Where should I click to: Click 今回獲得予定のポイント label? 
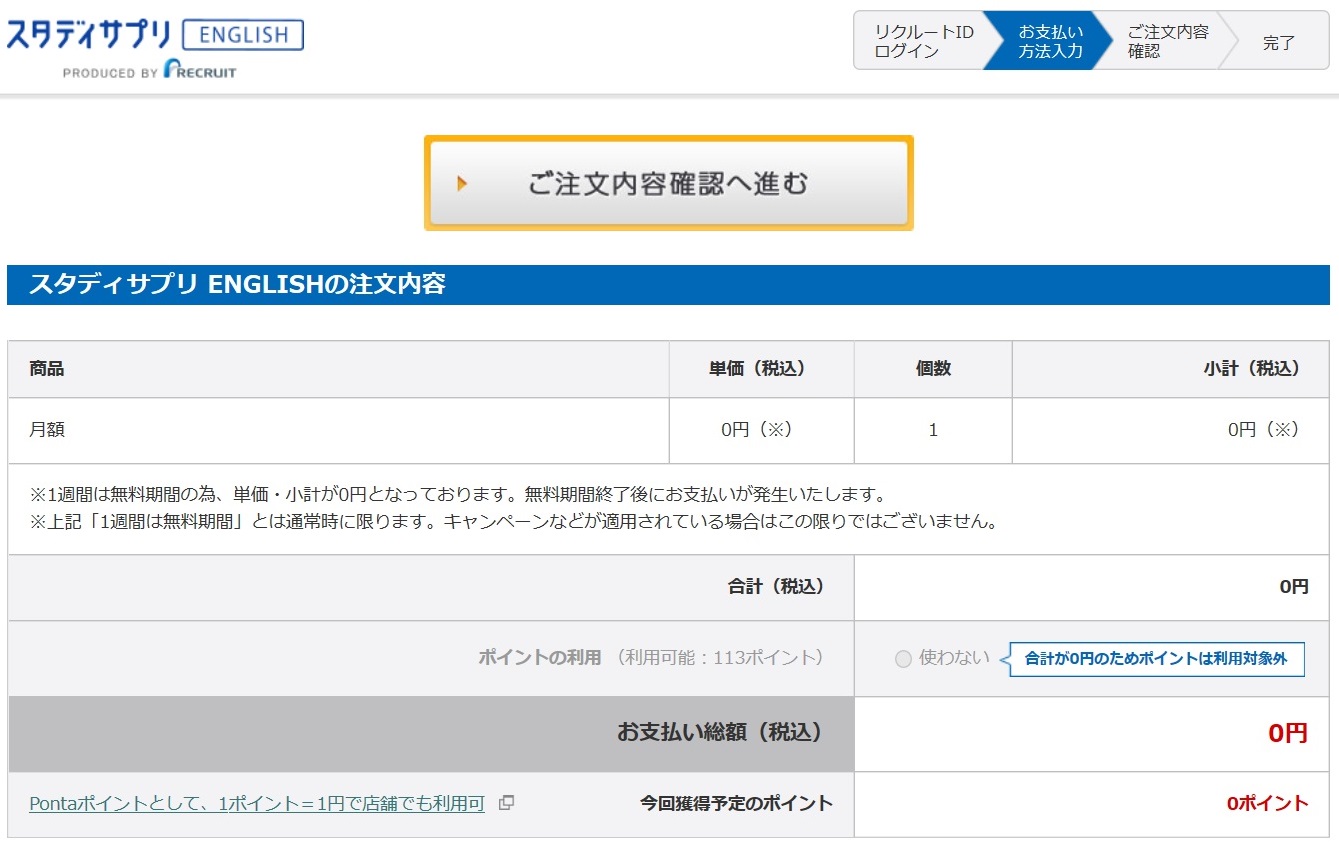point(736,803)
